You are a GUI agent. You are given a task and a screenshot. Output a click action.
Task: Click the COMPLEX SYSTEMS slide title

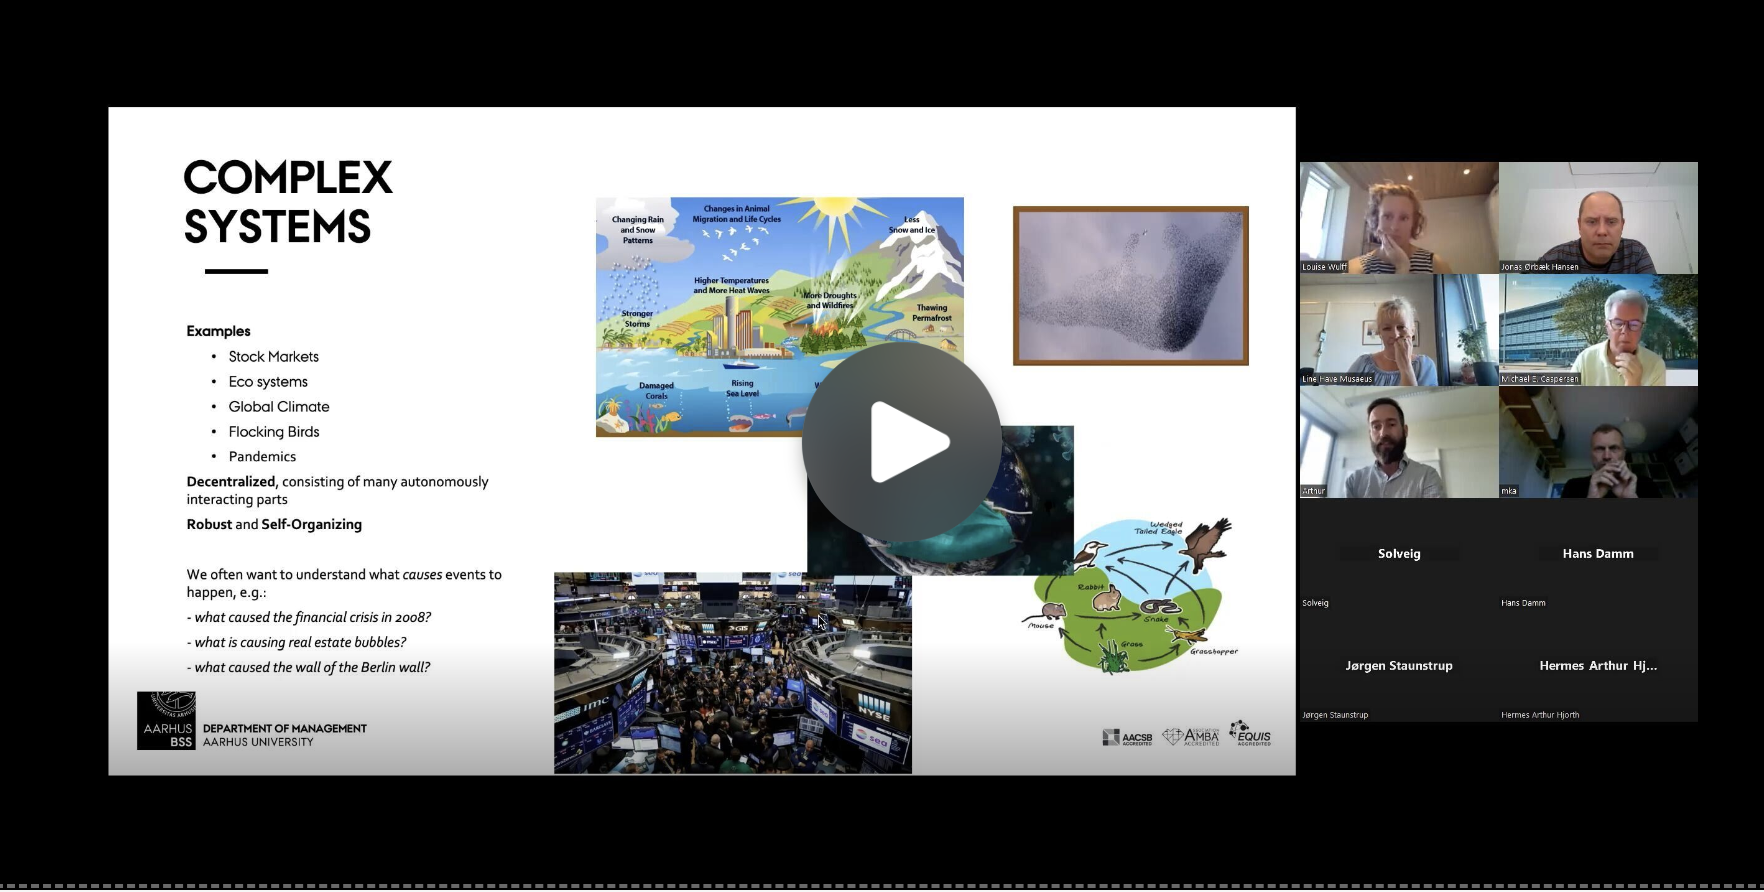click(x=288, y=202)
